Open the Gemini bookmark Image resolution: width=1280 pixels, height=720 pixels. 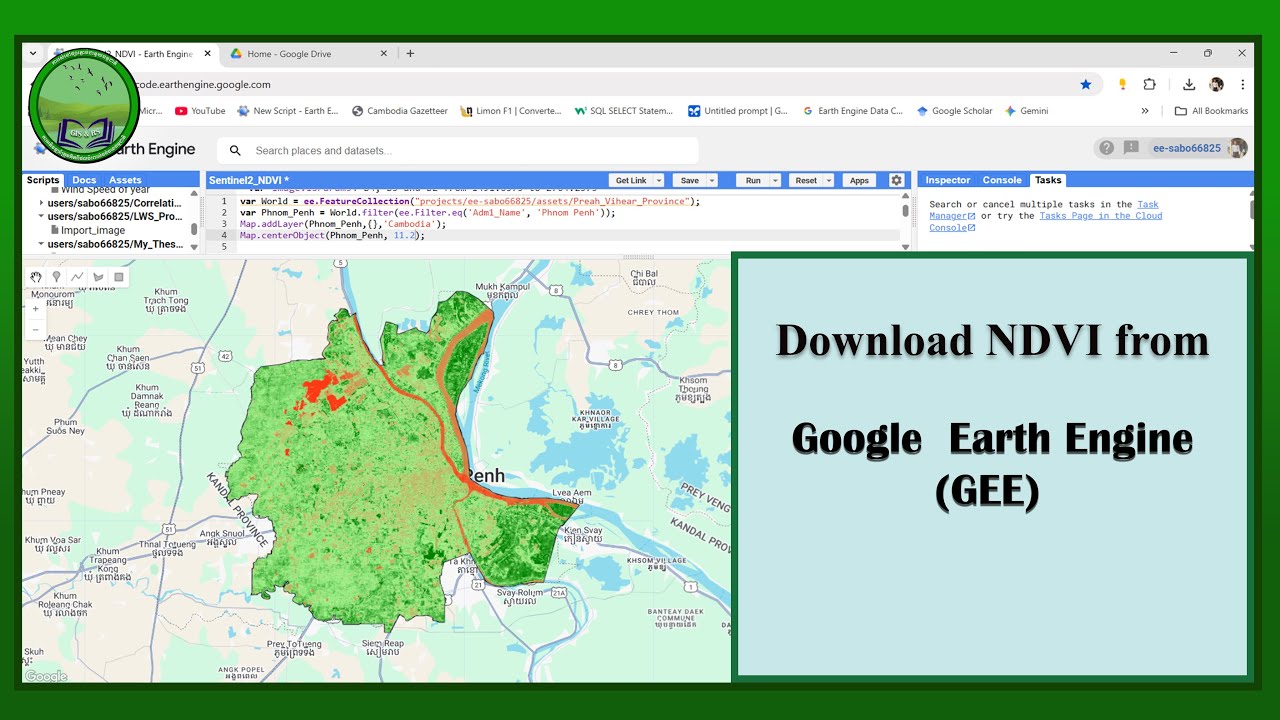[1026, 111]
